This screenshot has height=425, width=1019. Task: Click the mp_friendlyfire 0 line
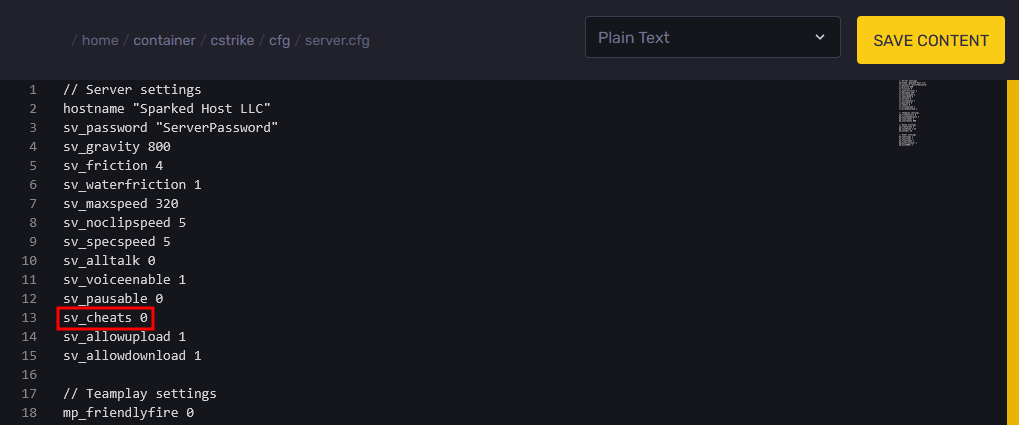click(128, 412)
